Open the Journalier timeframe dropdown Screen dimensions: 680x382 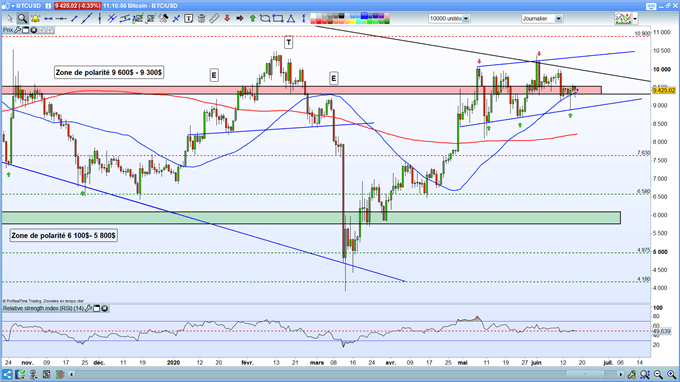542,19
